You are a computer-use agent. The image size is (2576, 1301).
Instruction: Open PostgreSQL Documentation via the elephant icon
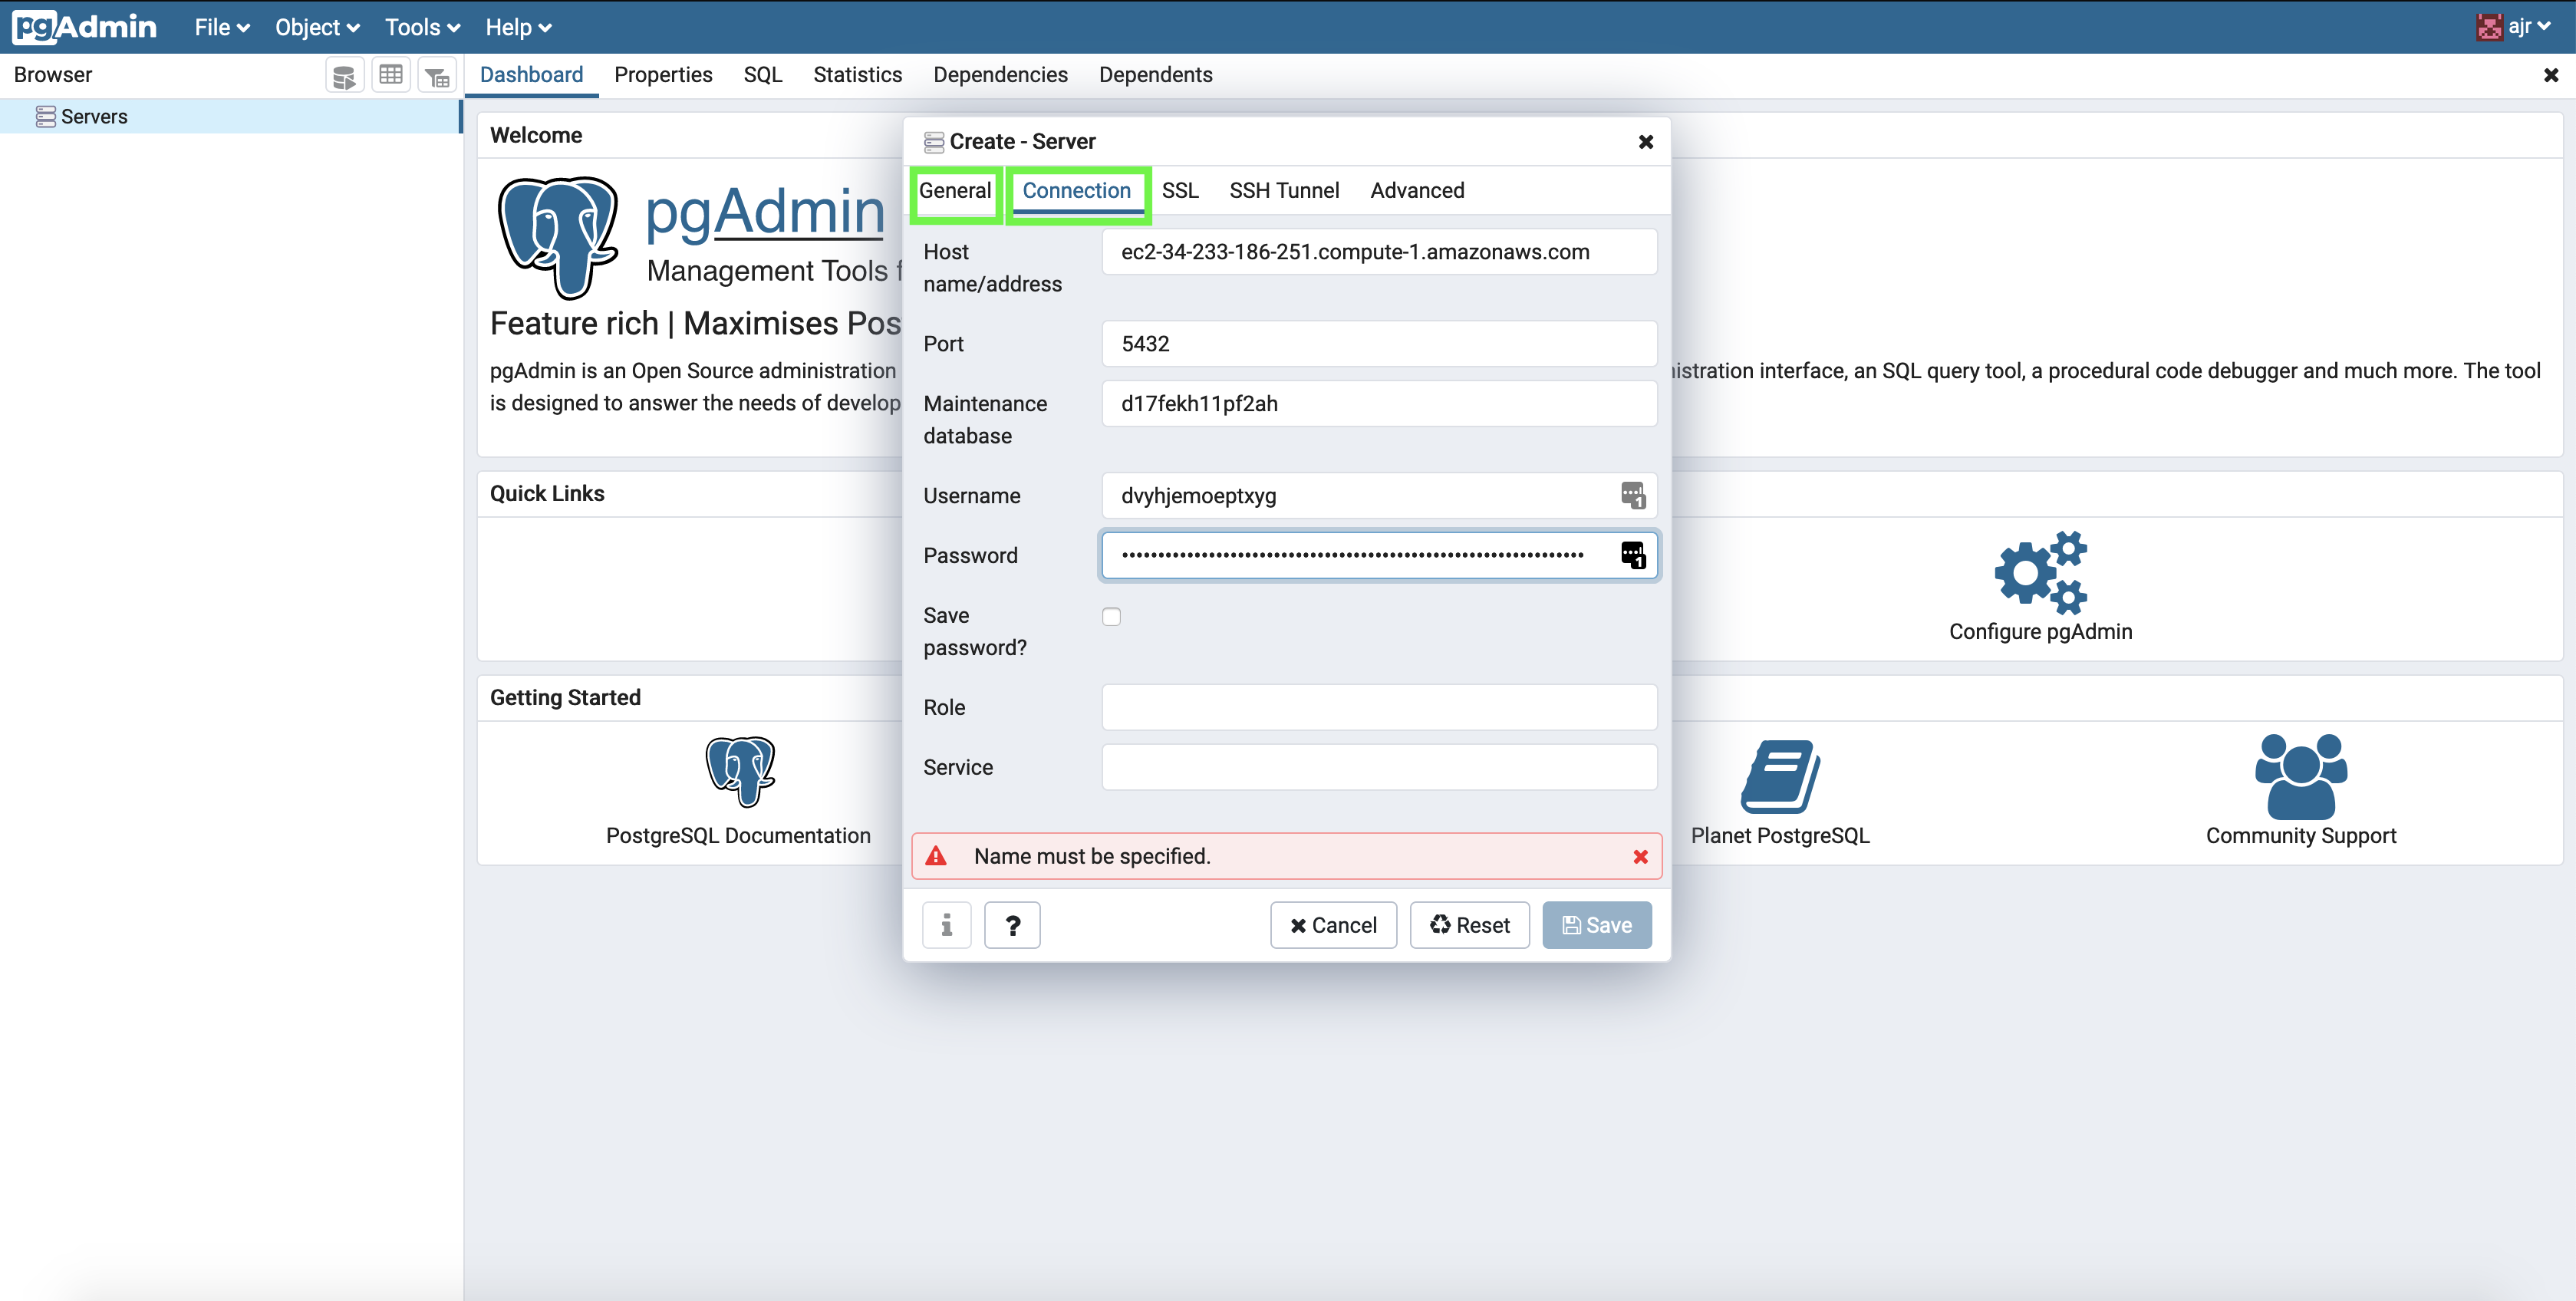pos(740,772)
